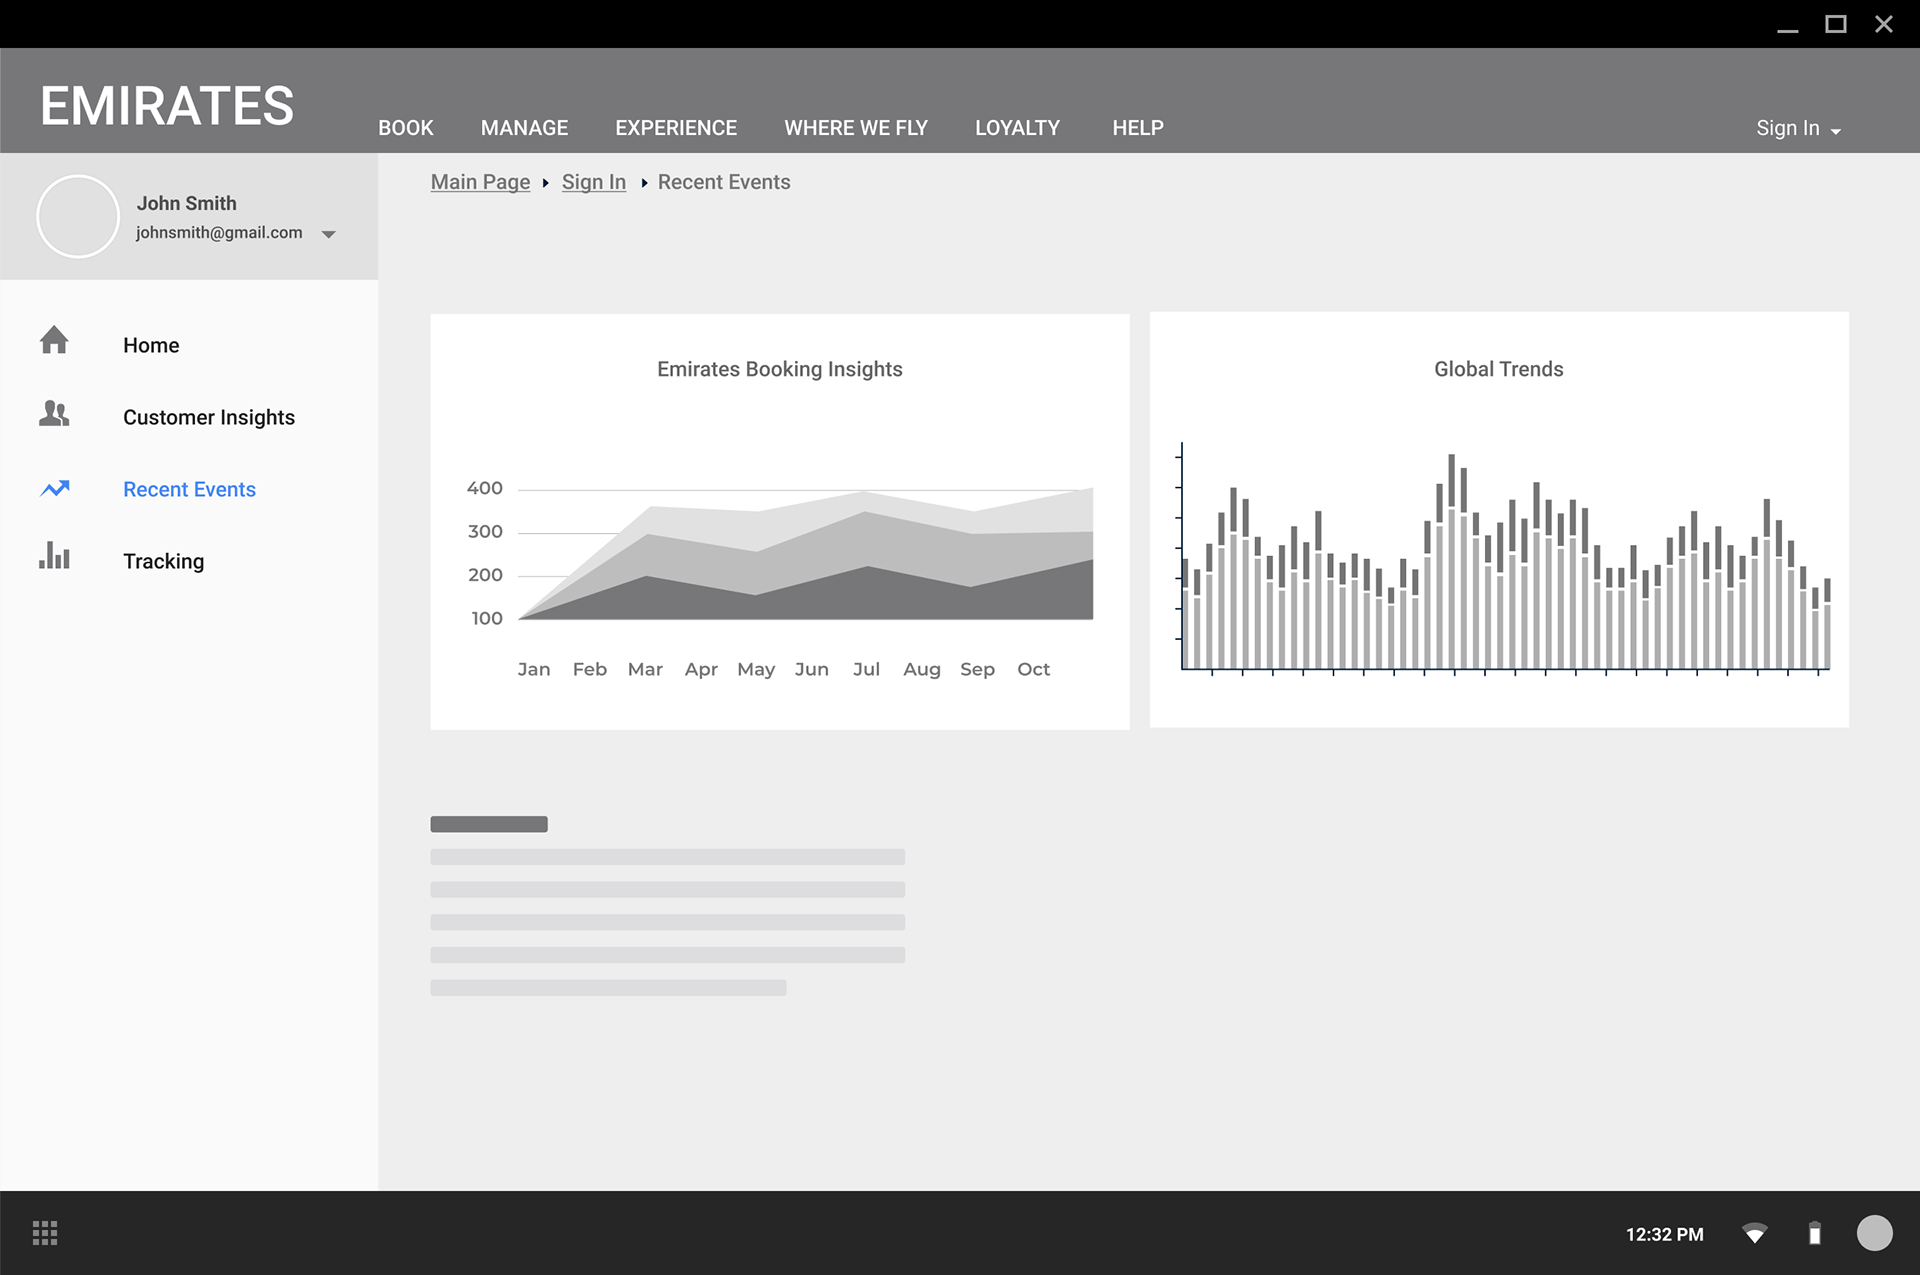Viewport: 1920px width, 1275px height.
Task: Click the taskbar user avatar circle
Action: point(1875,1233)
